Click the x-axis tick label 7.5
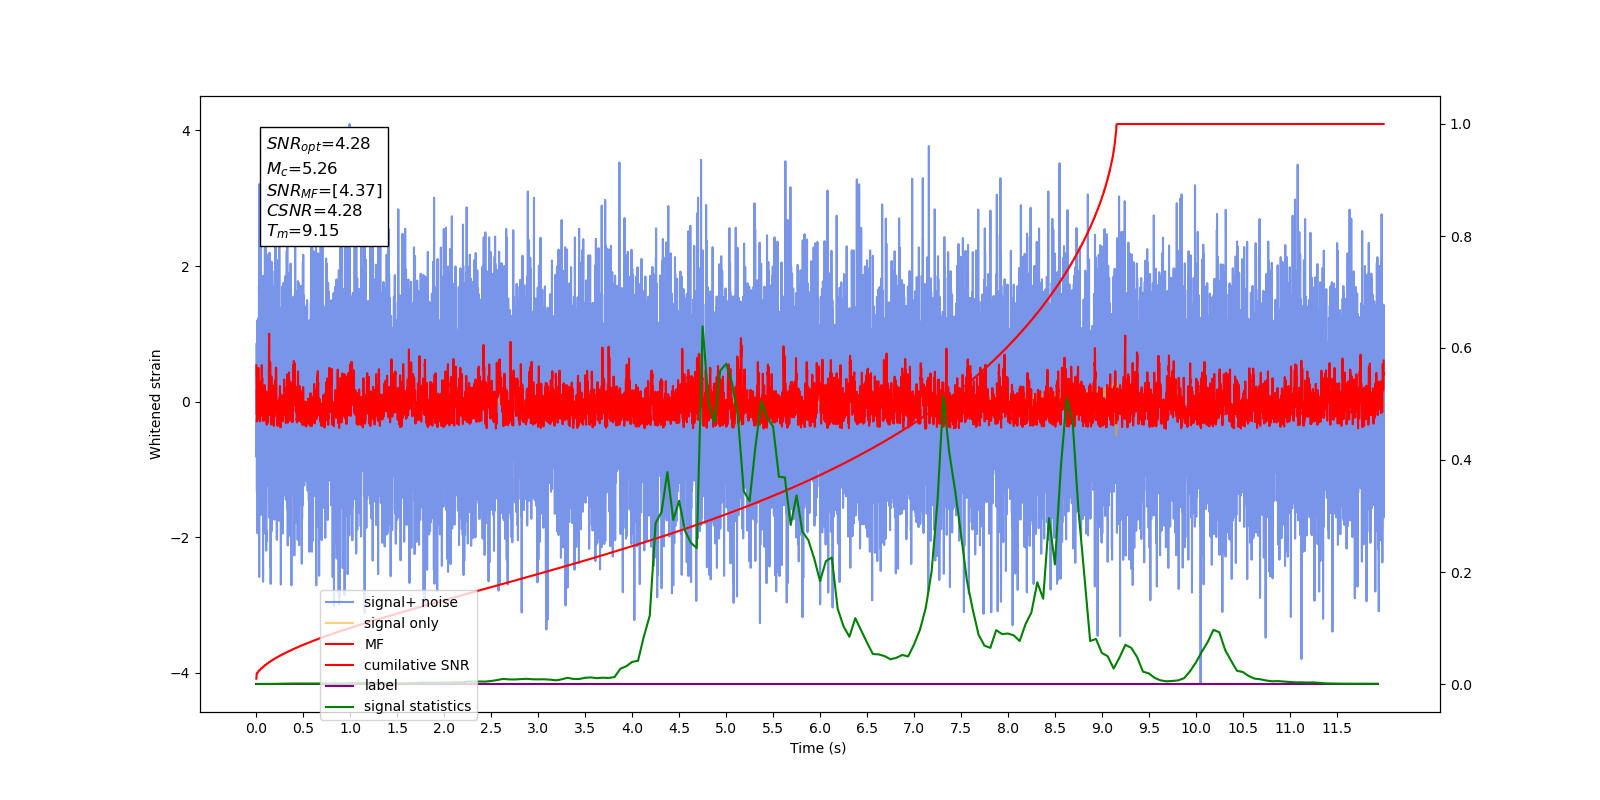Screen dimensions: 1600x800 (961, 728)
